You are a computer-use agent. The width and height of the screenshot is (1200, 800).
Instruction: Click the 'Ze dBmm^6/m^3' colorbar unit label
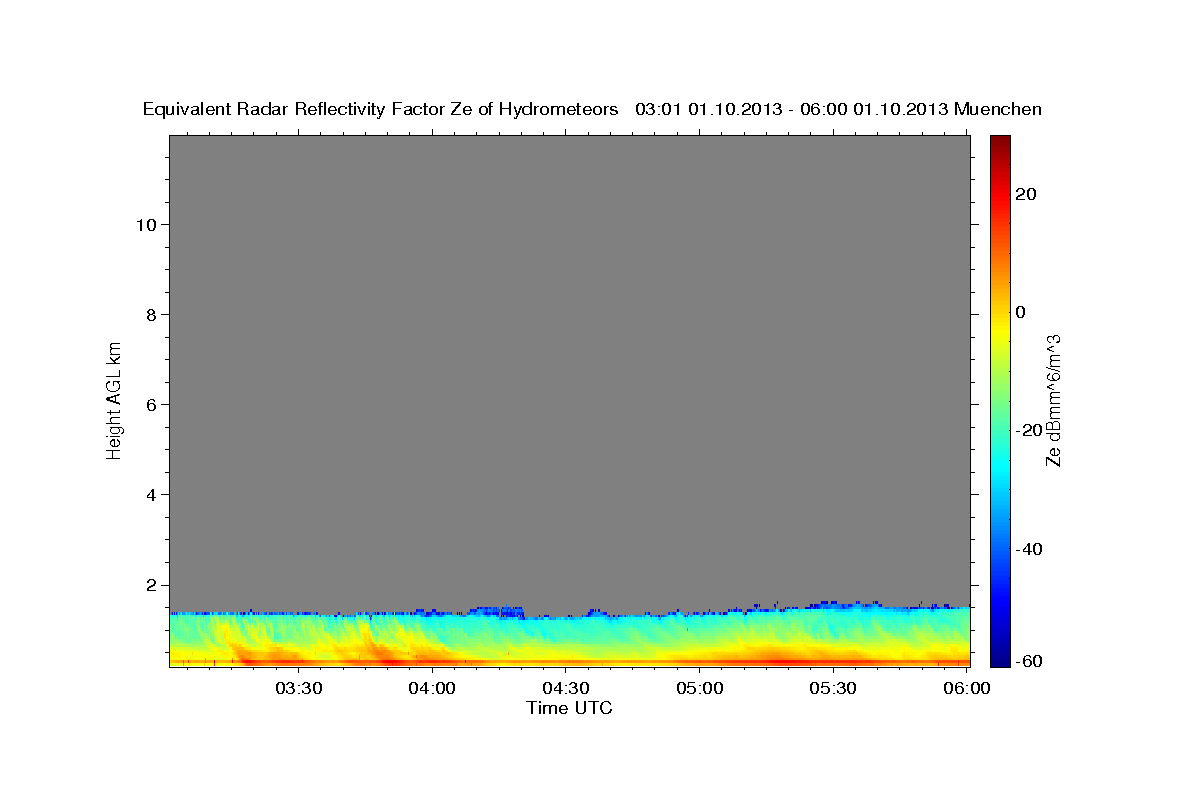click(x=1053, y=400)
